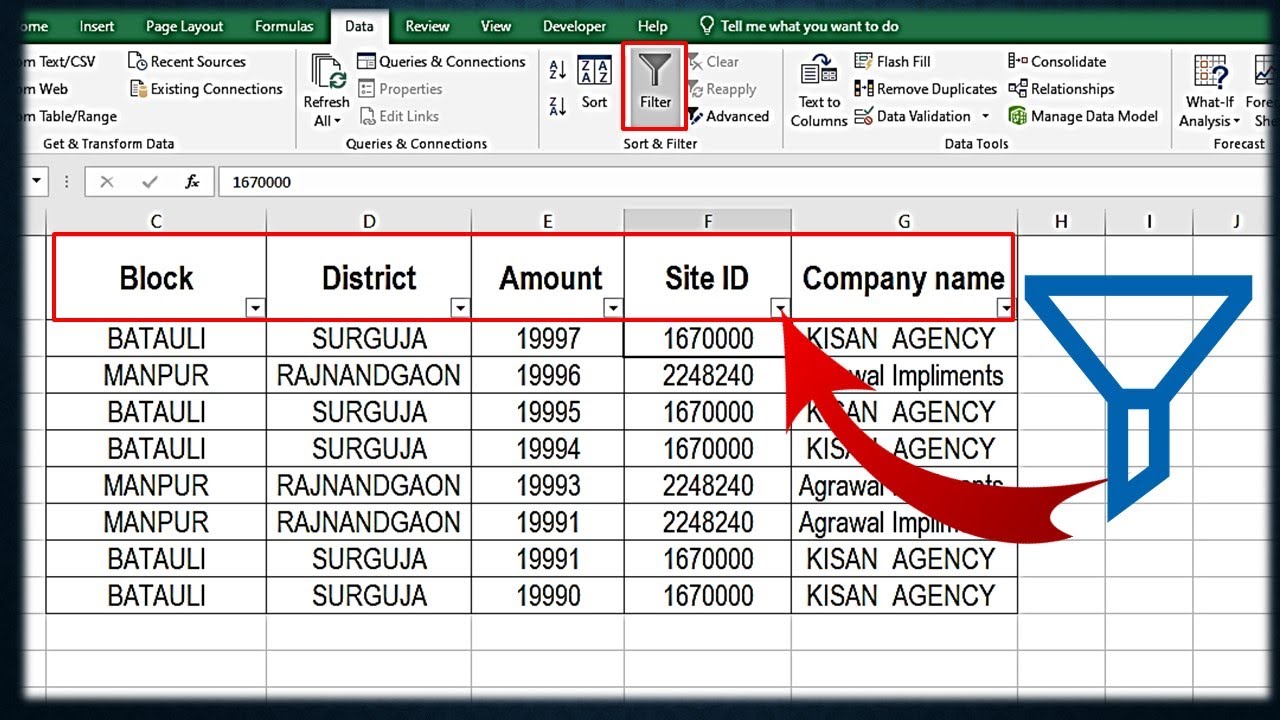Open Site ID filter dropdown

click(780, 308)
